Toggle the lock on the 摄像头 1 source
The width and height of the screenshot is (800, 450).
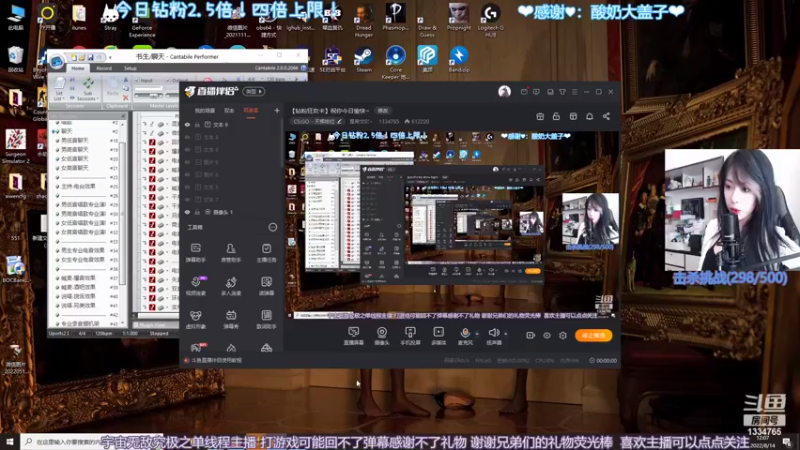197,212
